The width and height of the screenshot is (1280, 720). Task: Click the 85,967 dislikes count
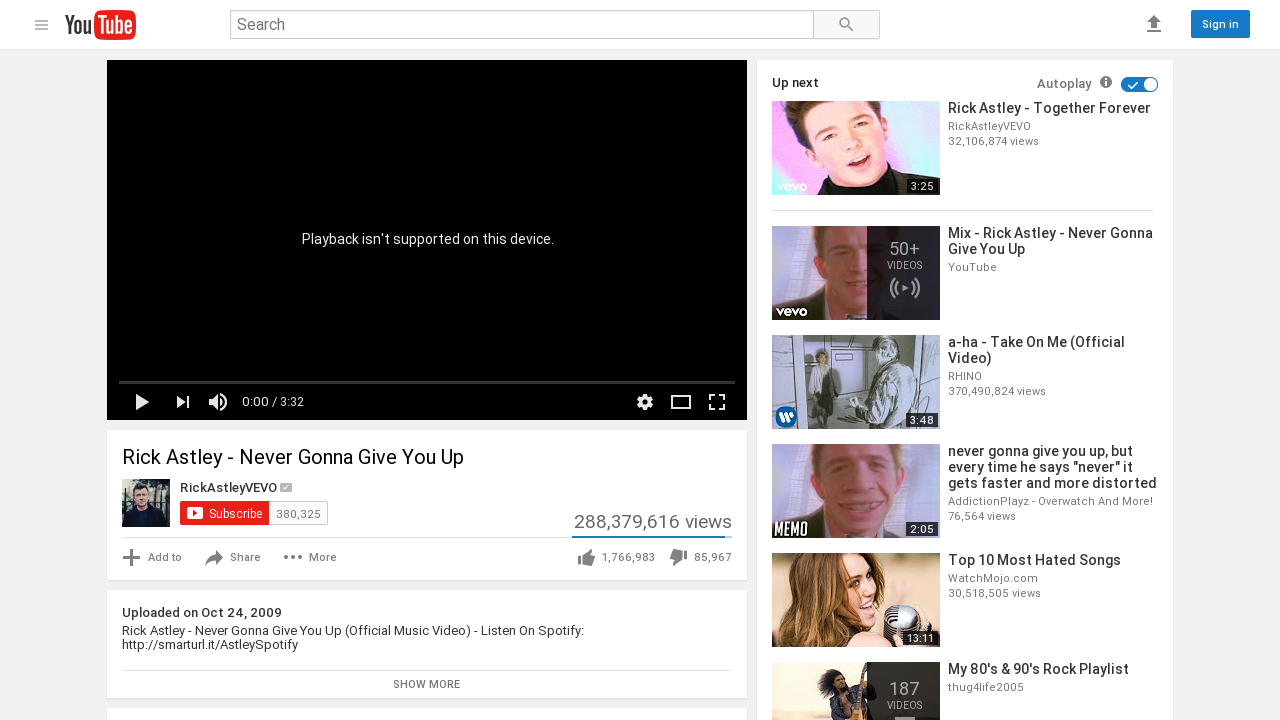click(713, 558)
